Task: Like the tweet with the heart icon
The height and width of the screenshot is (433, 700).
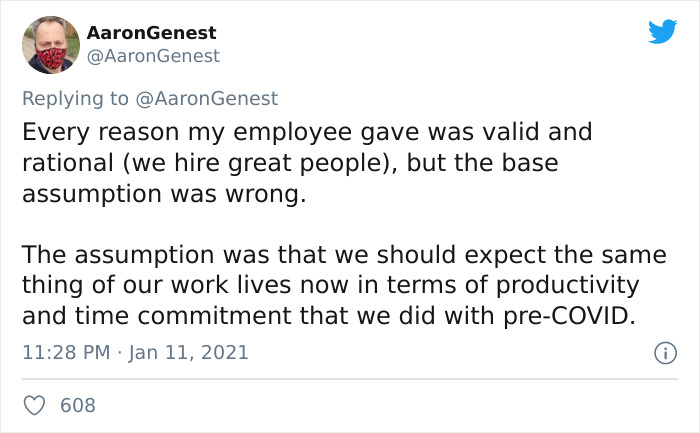Action: [34, 405]
